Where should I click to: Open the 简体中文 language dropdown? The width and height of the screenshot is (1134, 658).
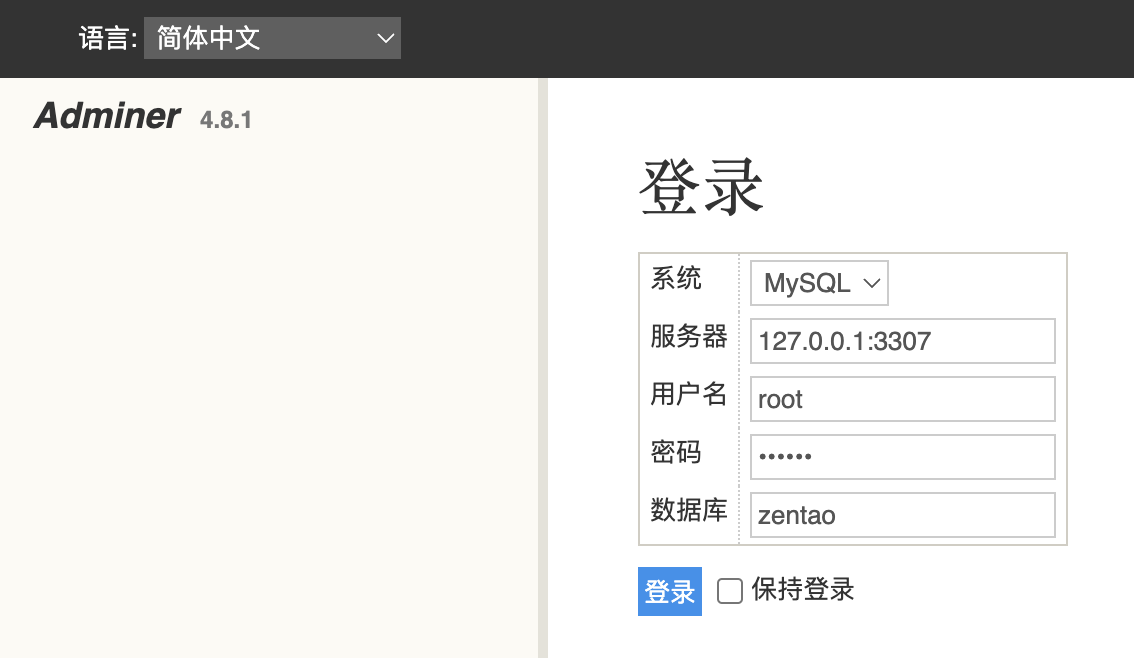click(272, 39)
